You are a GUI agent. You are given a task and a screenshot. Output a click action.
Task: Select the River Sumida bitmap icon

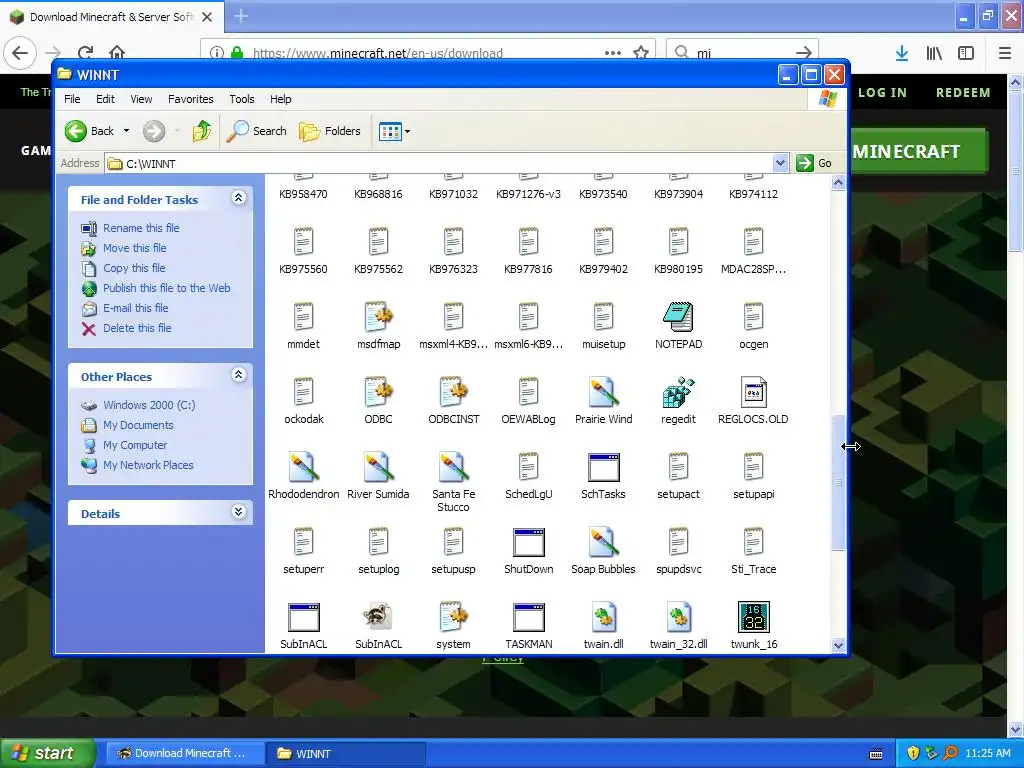378,467
